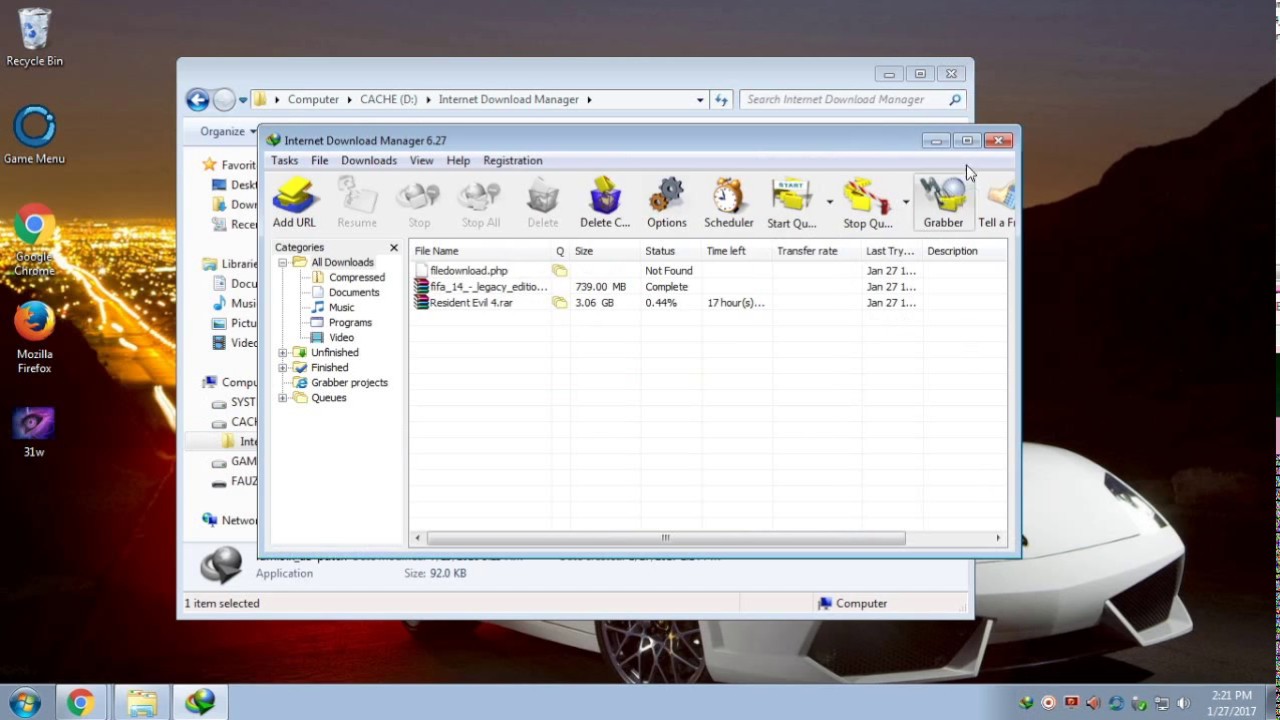Open the Tasks menu

pos(284,160)
